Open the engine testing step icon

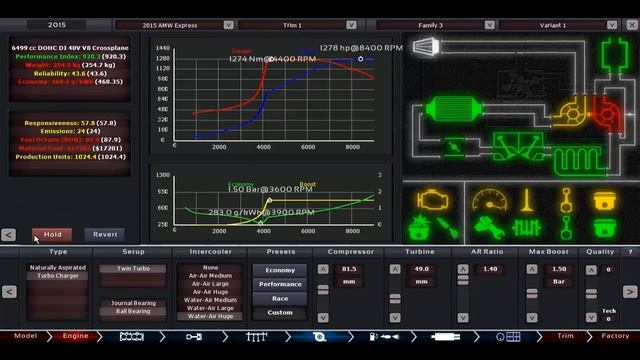pos(508,337)
